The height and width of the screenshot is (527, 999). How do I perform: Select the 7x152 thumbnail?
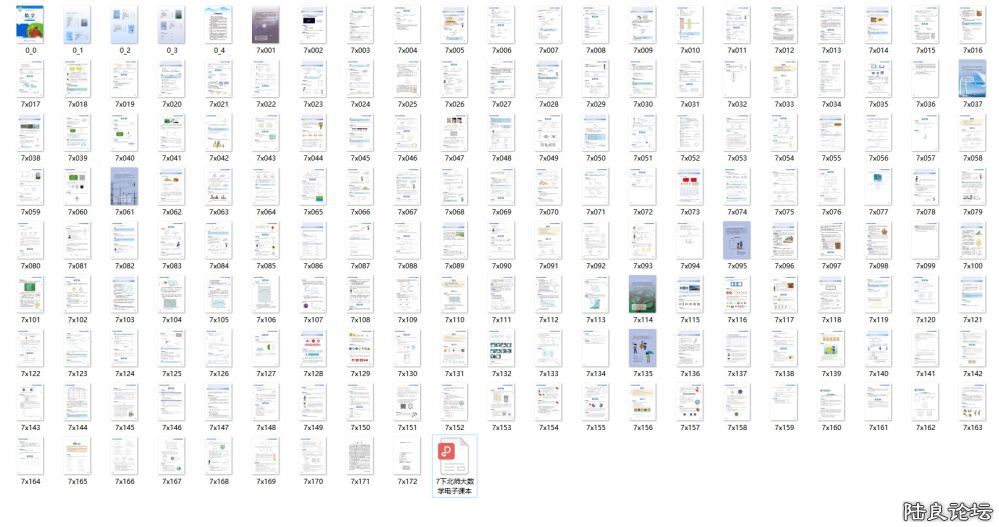tap(454, 402)
